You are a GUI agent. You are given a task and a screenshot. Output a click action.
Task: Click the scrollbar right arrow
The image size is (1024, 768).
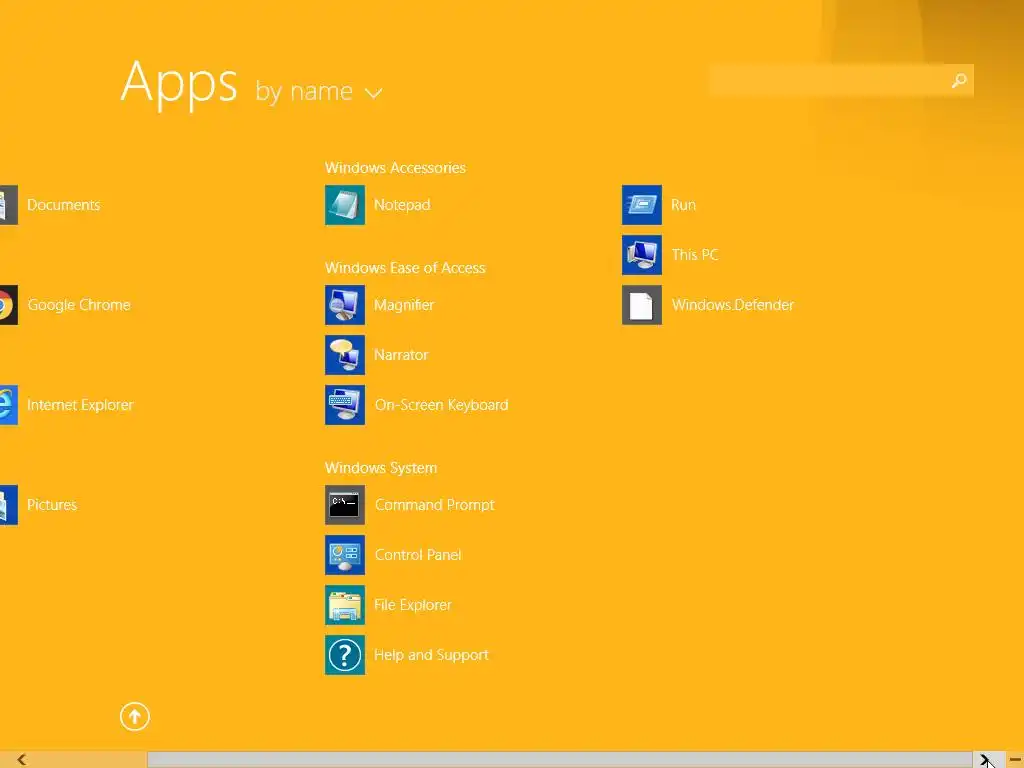pyautogui.click(x=985, y=760)
